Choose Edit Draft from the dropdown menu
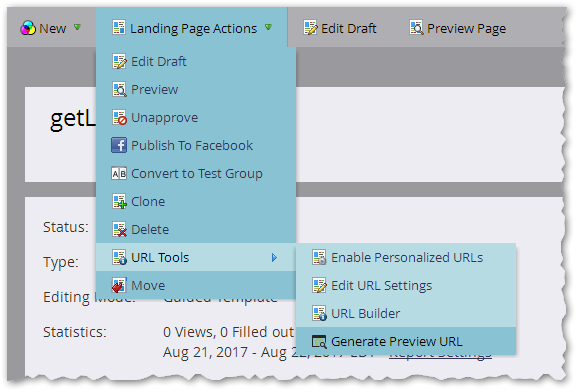This screenshot has width=578, height=392. coord(196,62)
